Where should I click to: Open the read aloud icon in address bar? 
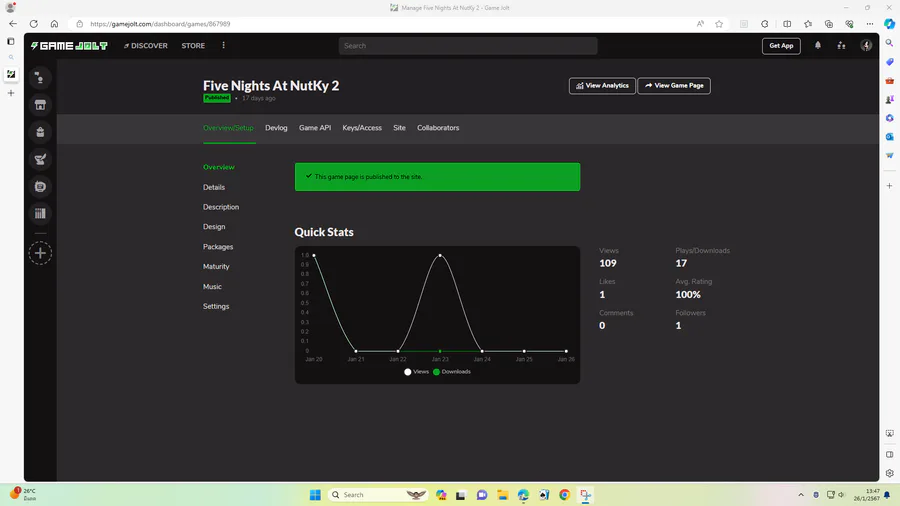pos(700,24)
